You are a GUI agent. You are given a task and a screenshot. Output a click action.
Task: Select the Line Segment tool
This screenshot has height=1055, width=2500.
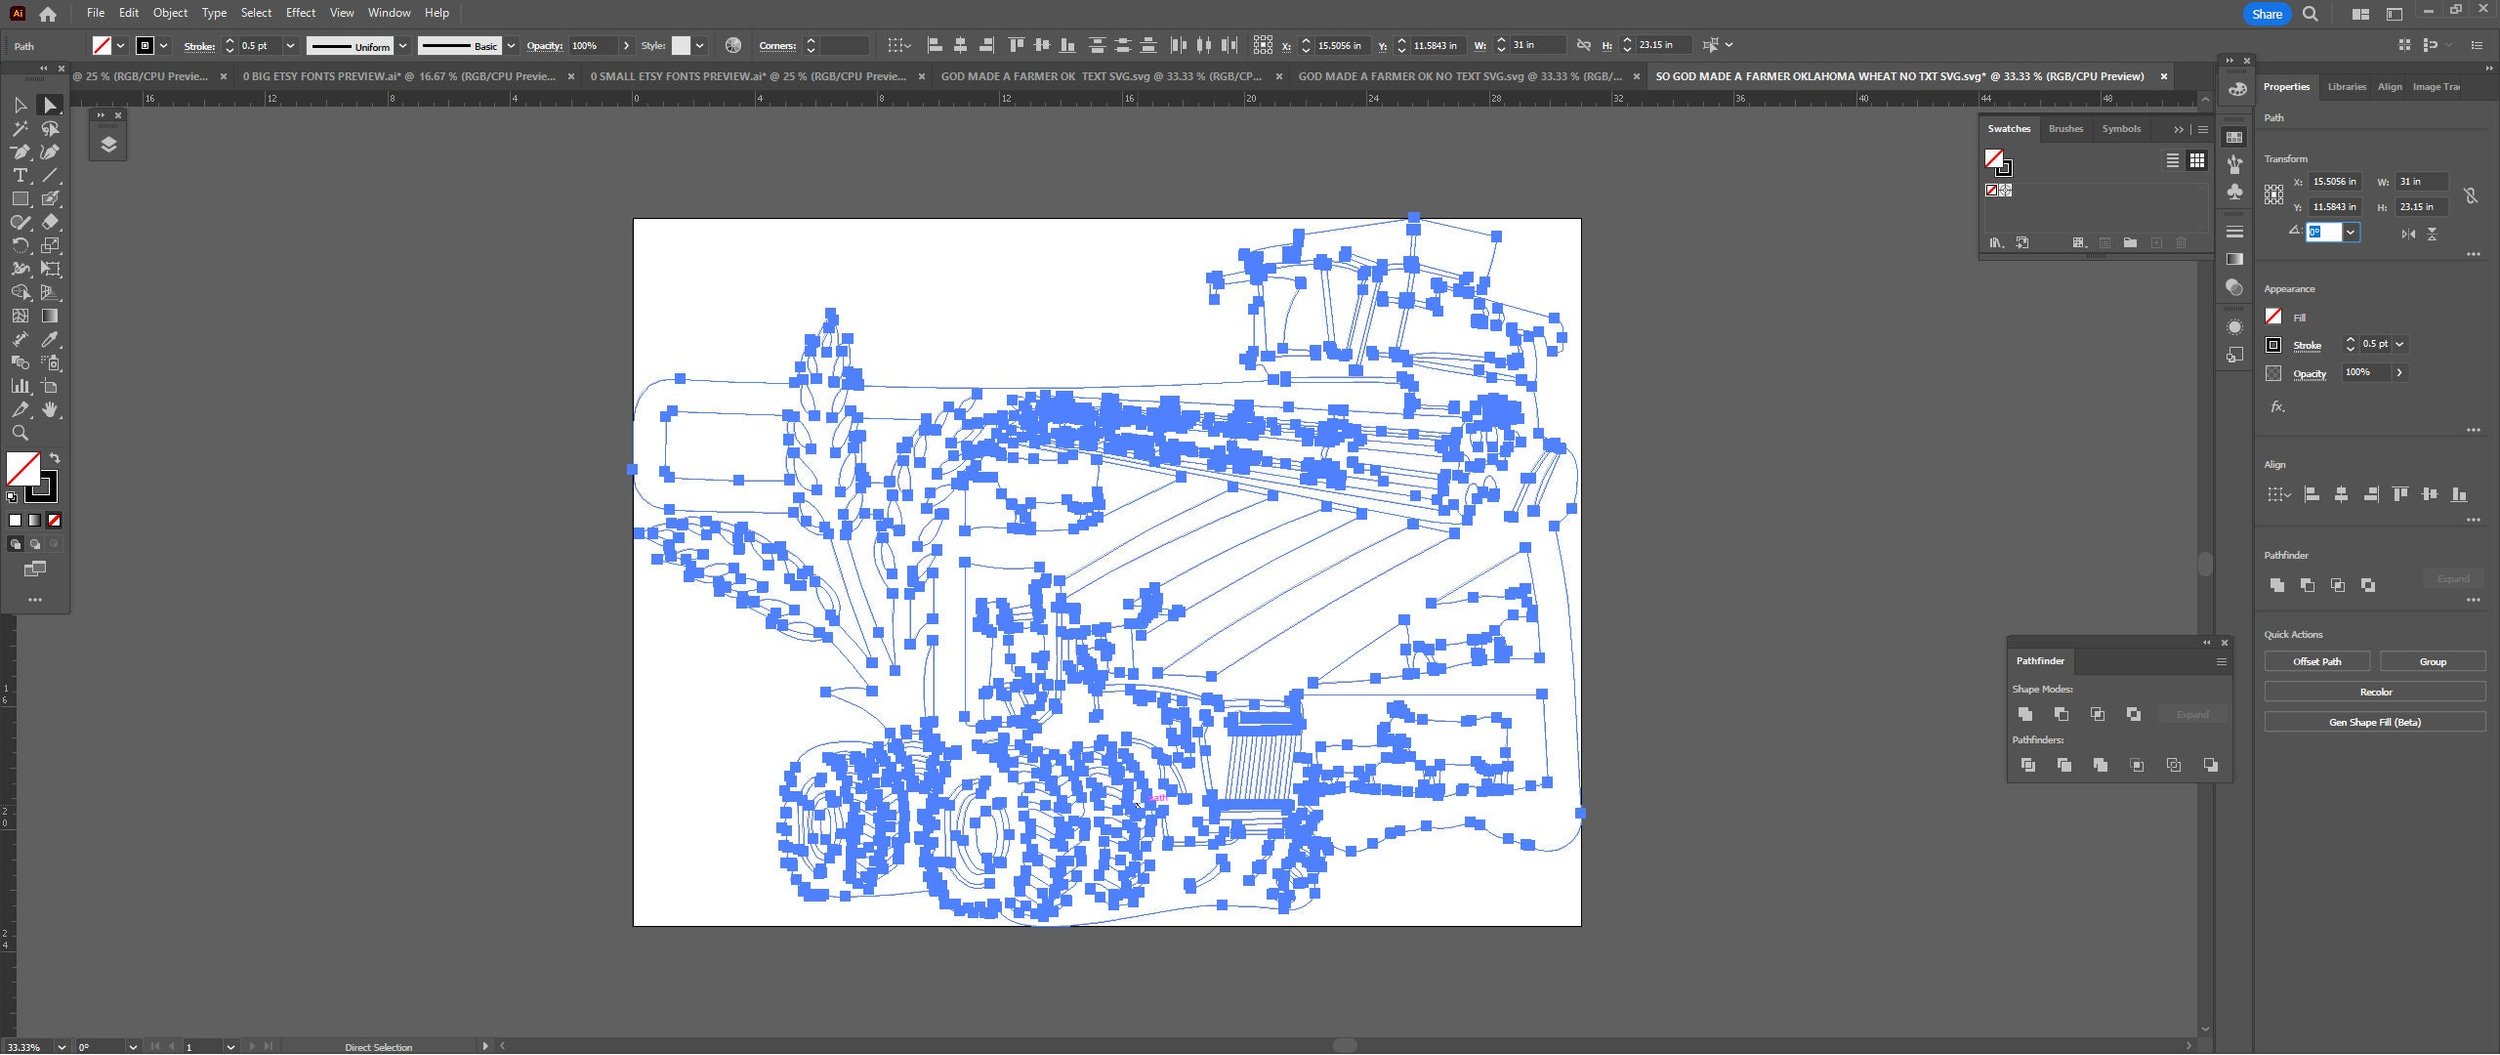(x=50, y=176)
